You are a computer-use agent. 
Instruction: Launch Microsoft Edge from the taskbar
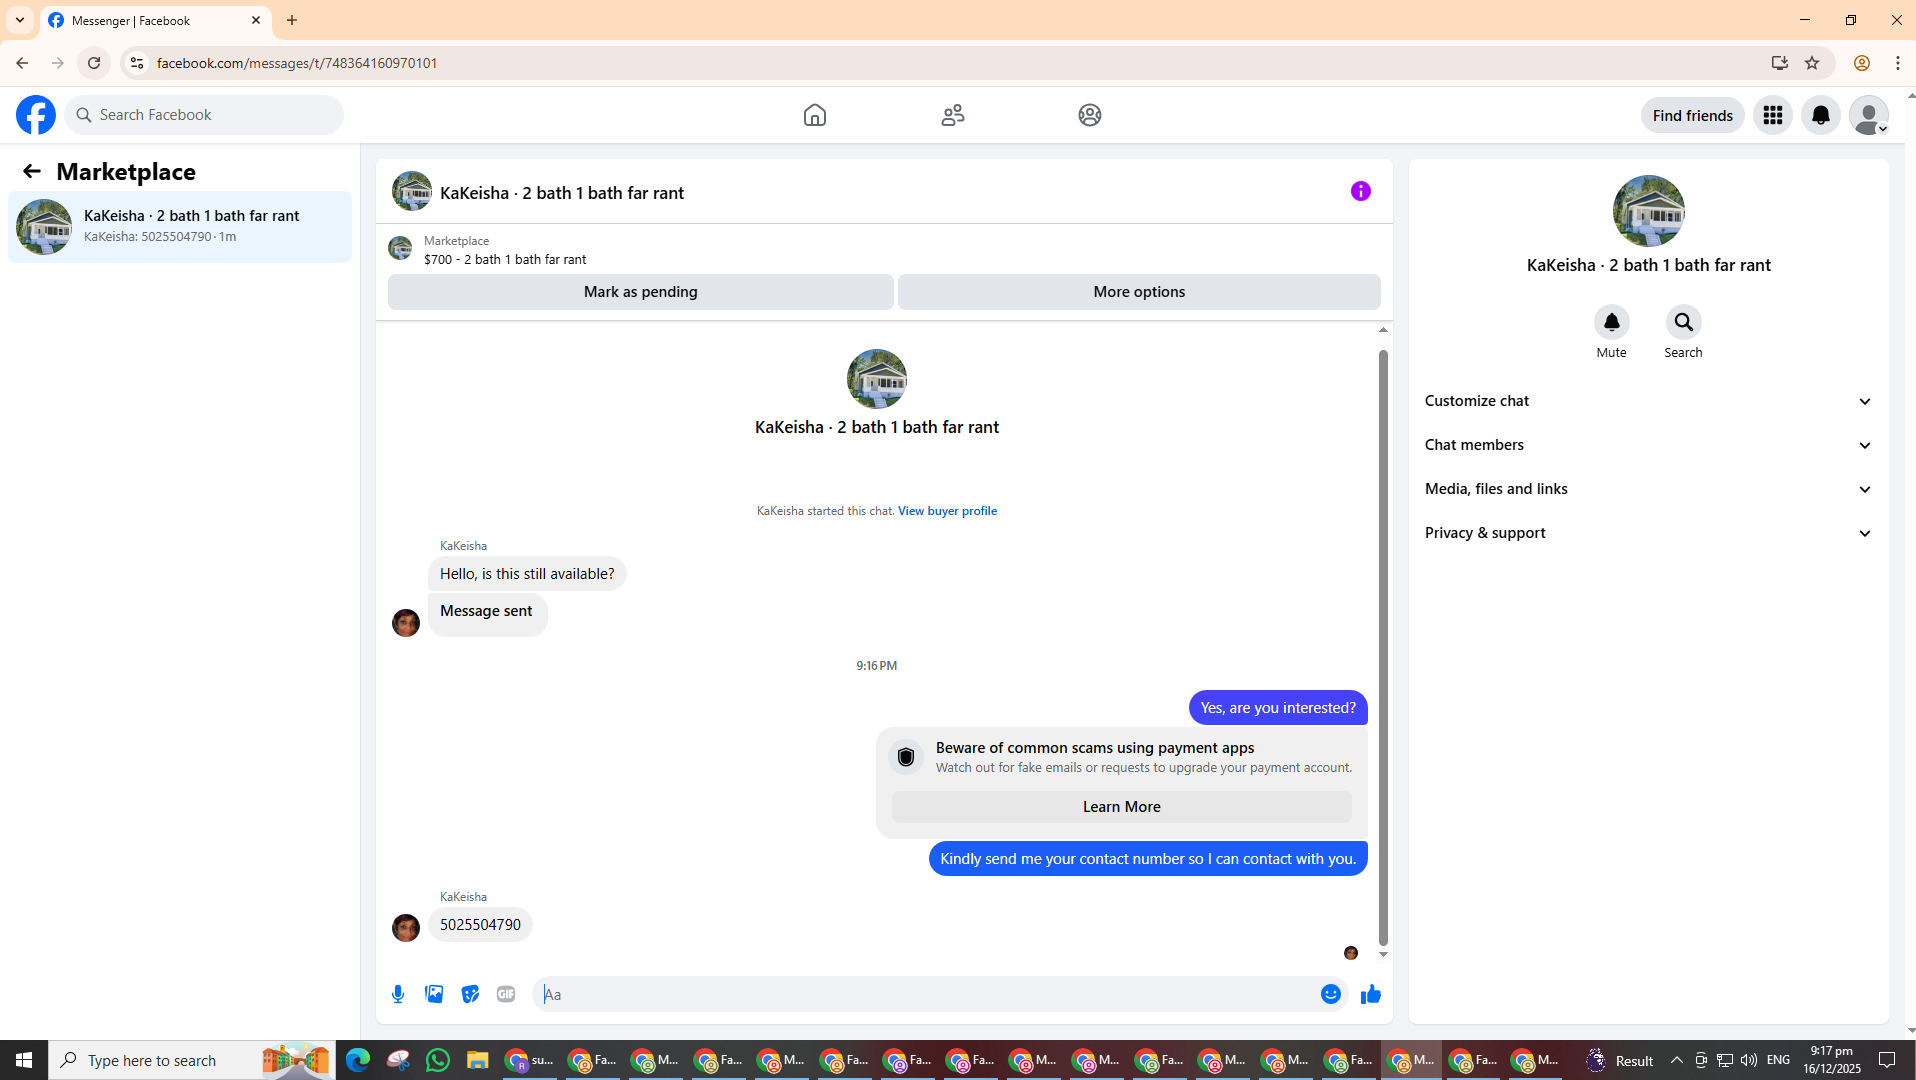(x=358, y=1060)
